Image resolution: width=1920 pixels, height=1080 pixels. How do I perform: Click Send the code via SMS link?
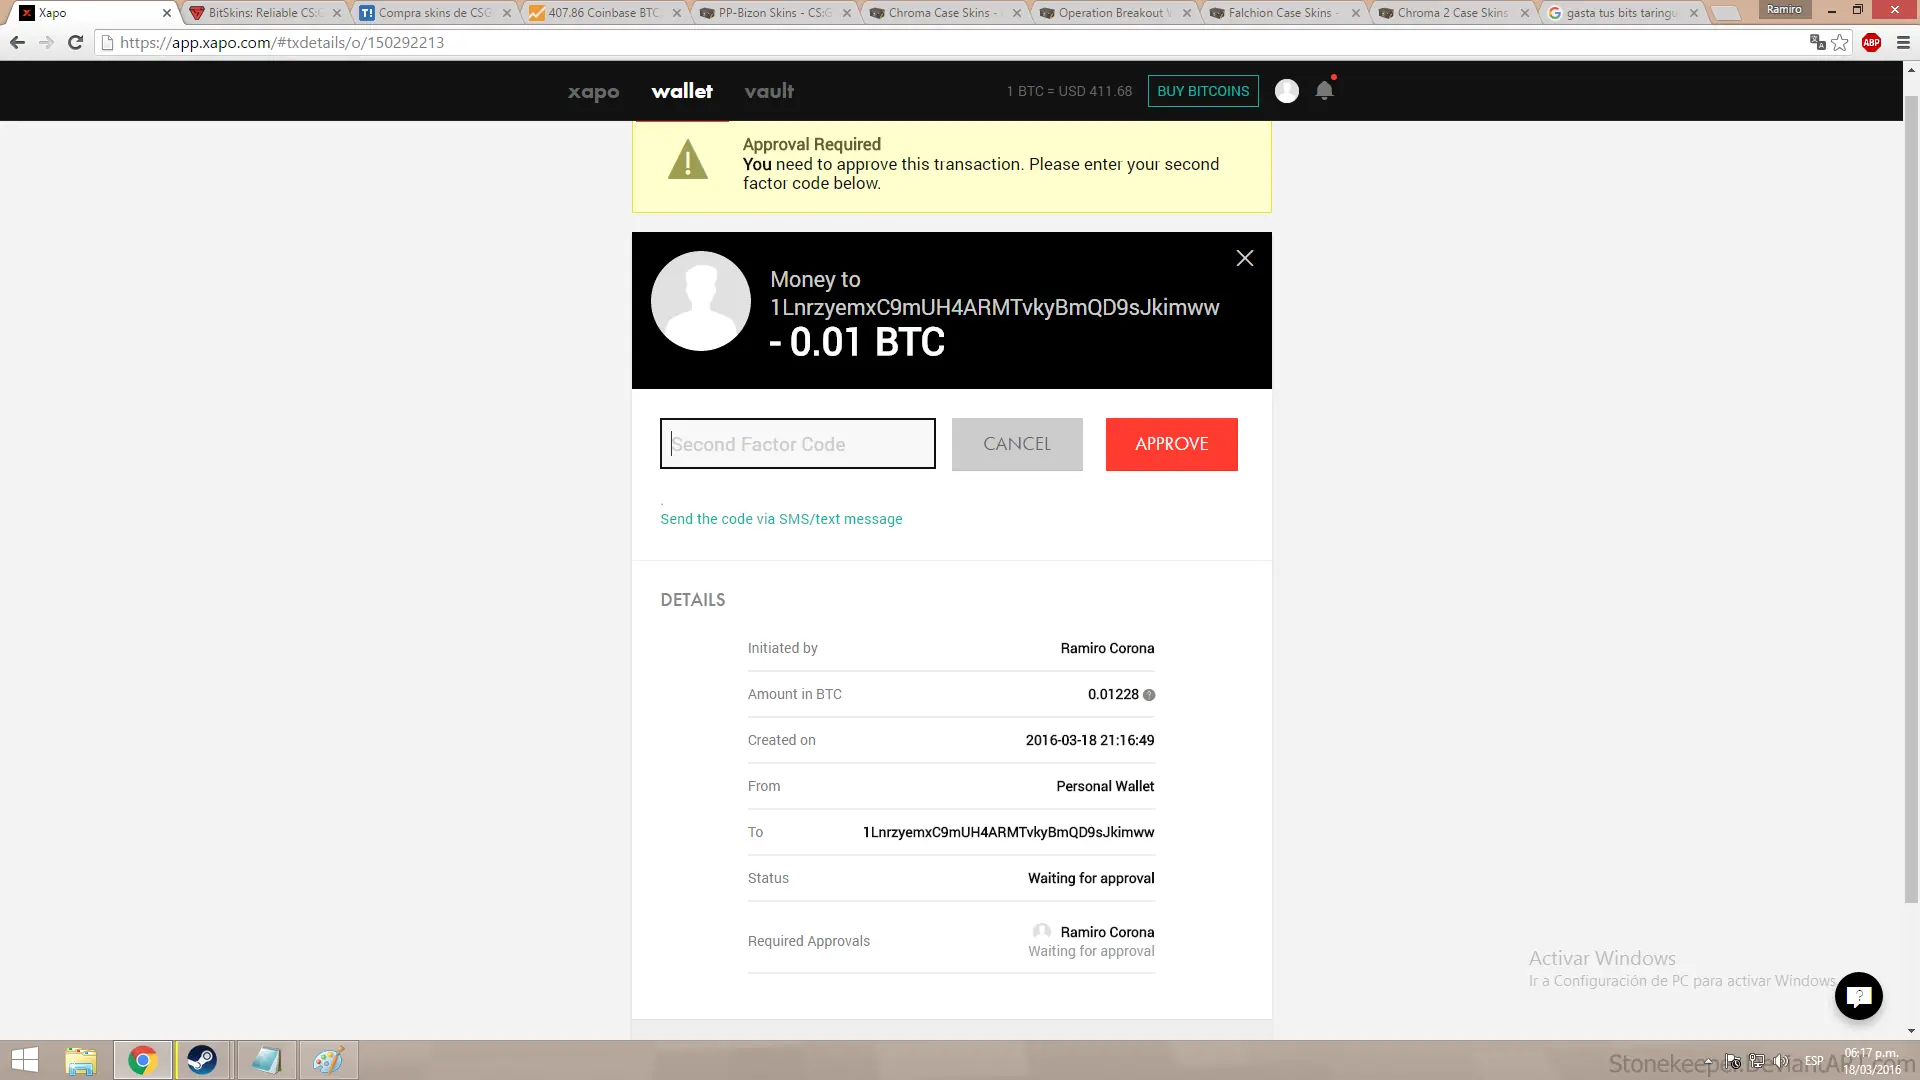781,519
